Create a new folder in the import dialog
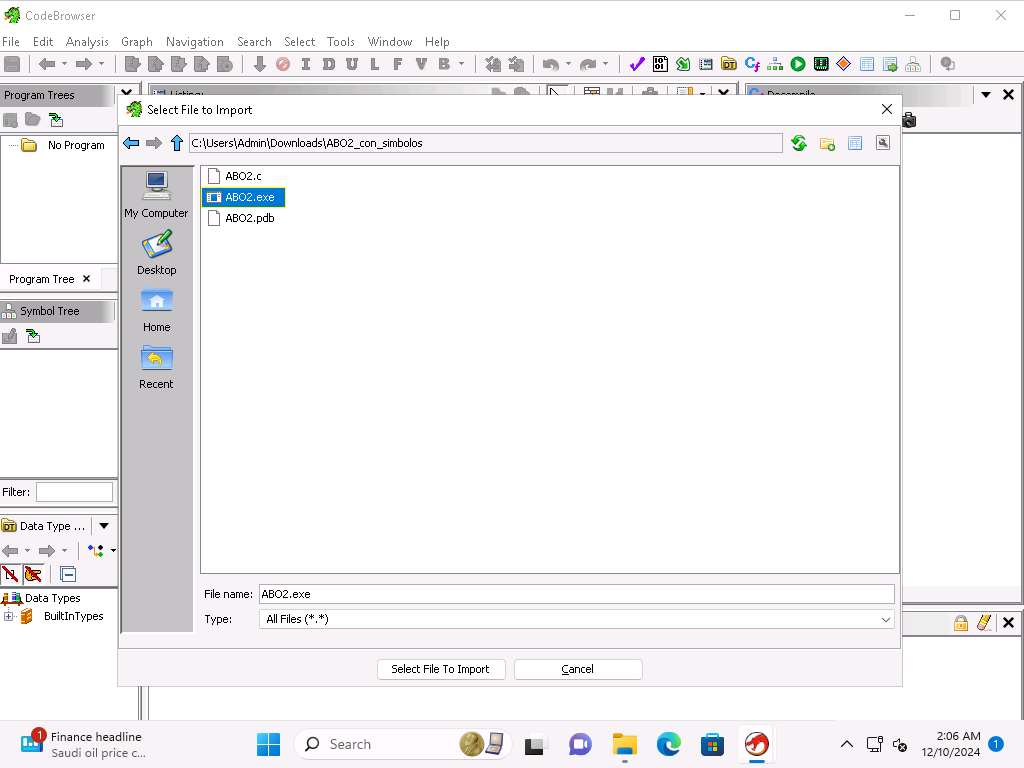The height and width of the screenshot is (768, 1024). coord(827,143)
